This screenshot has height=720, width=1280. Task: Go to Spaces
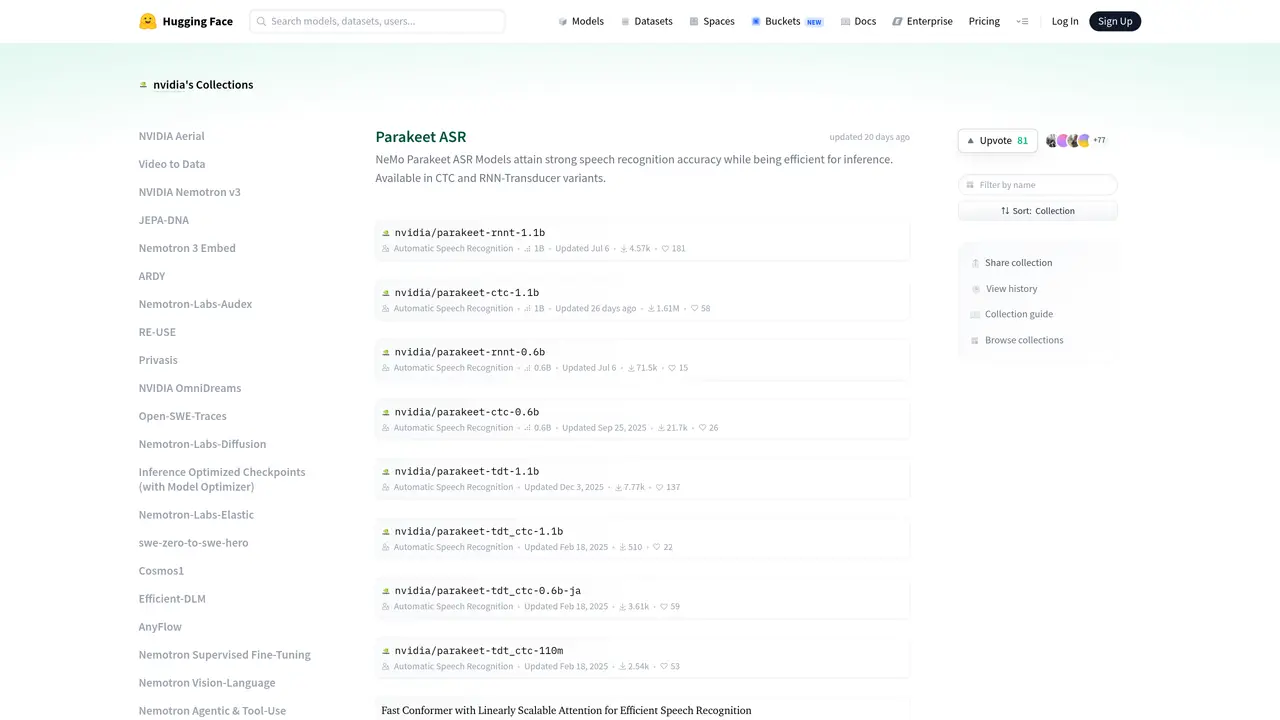point(712,21)
